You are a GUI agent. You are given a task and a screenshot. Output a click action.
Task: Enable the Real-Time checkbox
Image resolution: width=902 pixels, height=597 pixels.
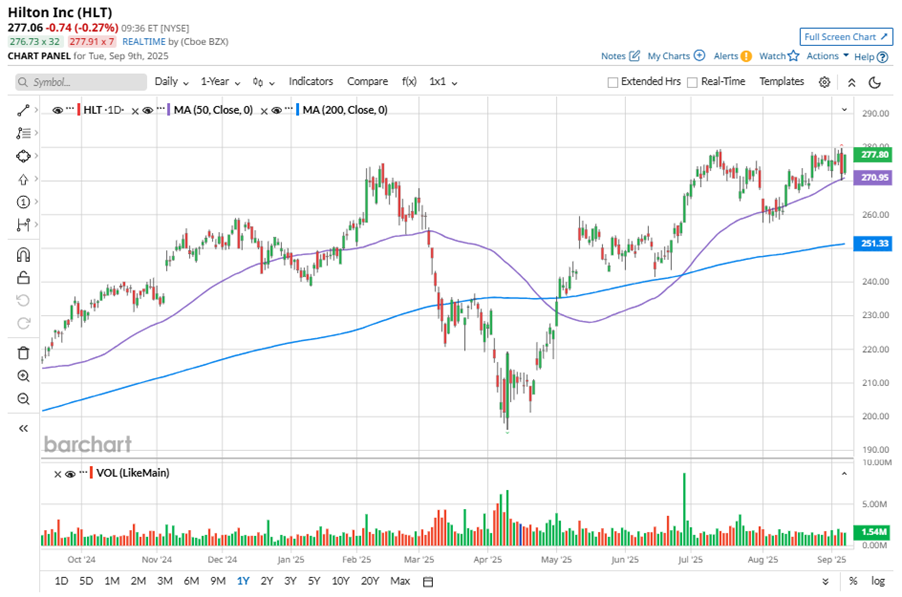coord(693,82)
